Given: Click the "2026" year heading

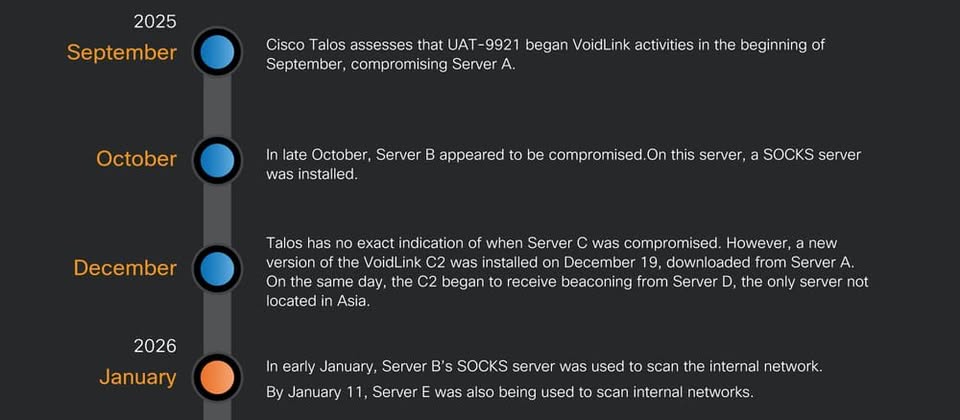Looking at the screenshot, I should pyautogui.click(x=155, y=346).
